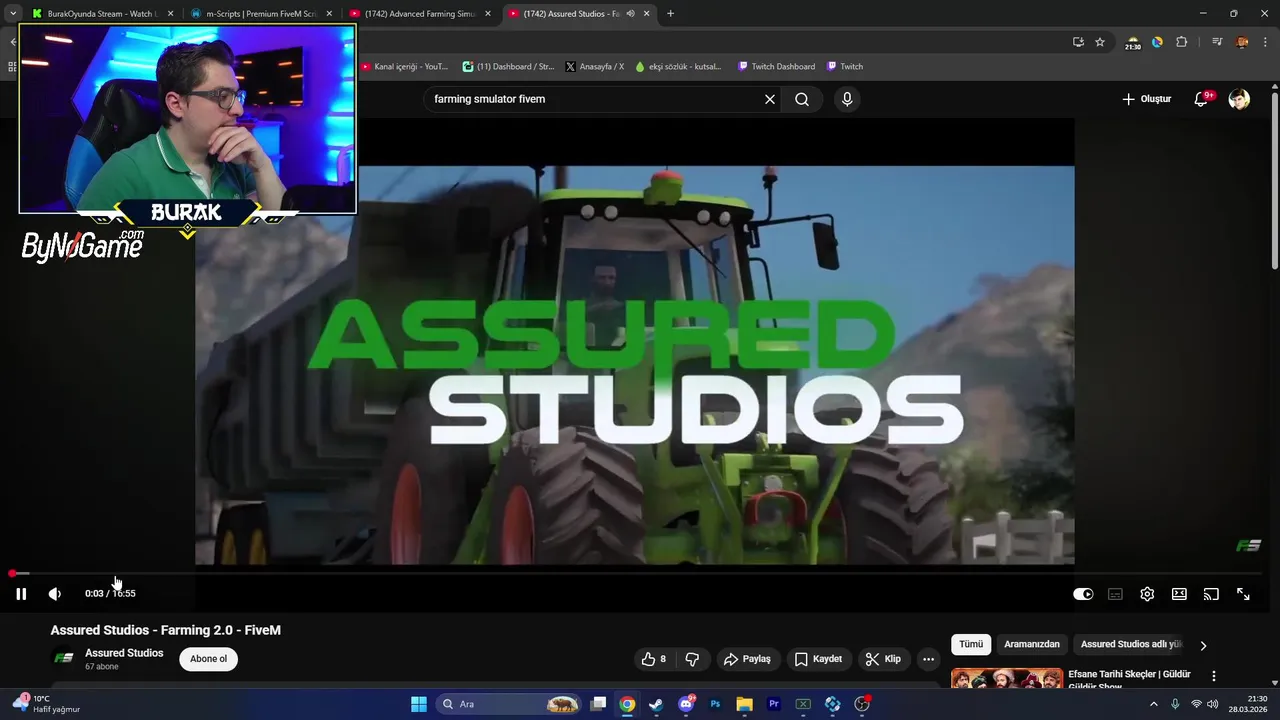The height and width of the screenshot is (720, 1280).
Task: Dislike the video
Action: (692, 659)
